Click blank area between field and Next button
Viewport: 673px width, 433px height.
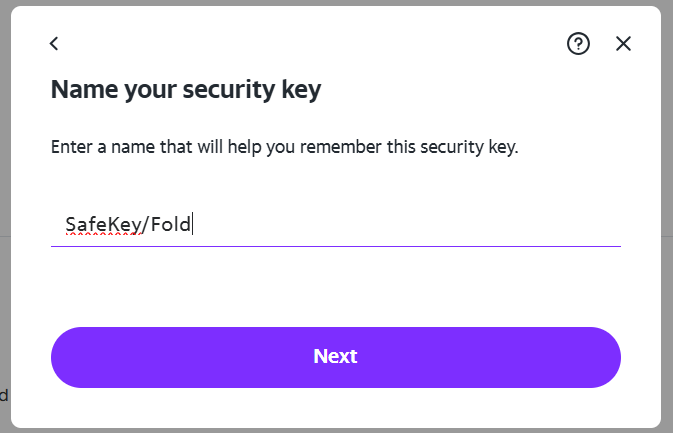click(x=335, y=286)
